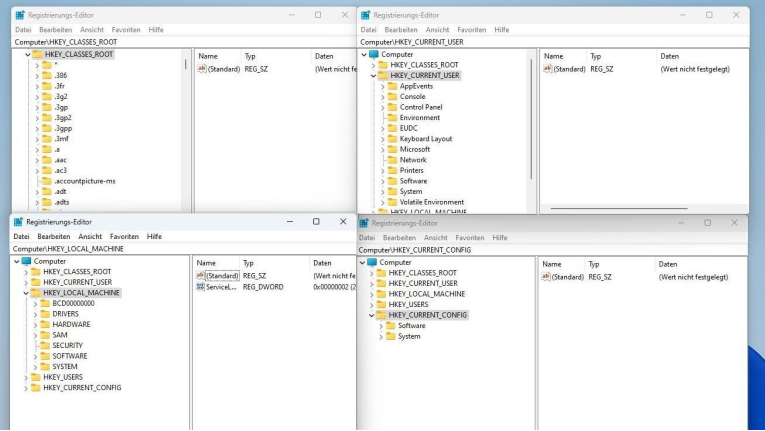Expand System key under HKEY_CURRENT_CONFIG

click(x=381, y=337)
